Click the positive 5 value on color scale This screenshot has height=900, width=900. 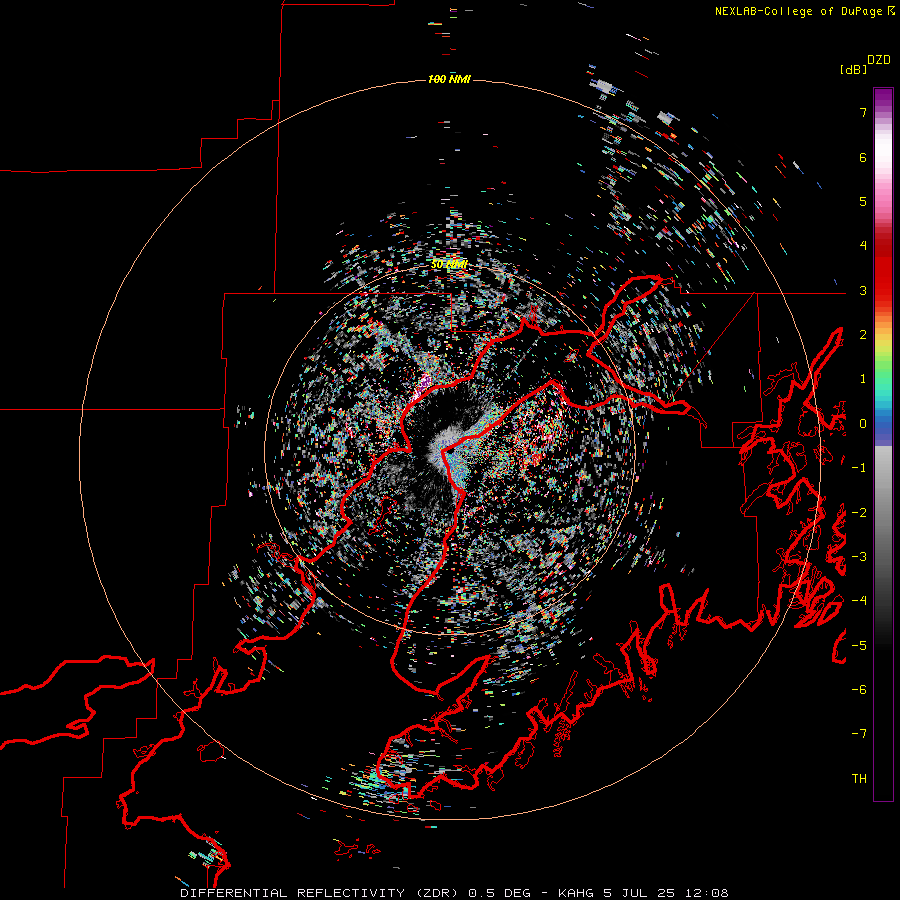[x=863, y=201]
